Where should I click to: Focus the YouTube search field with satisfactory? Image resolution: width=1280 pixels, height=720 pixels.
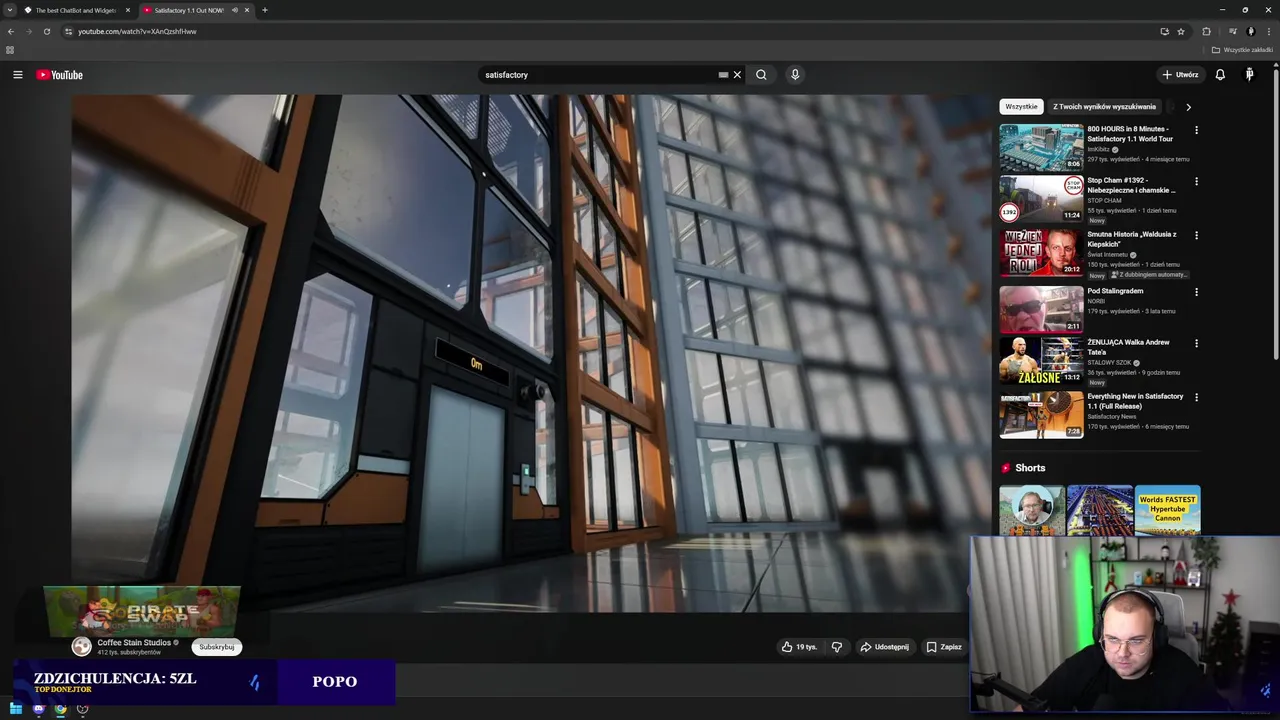pos(595,75)
